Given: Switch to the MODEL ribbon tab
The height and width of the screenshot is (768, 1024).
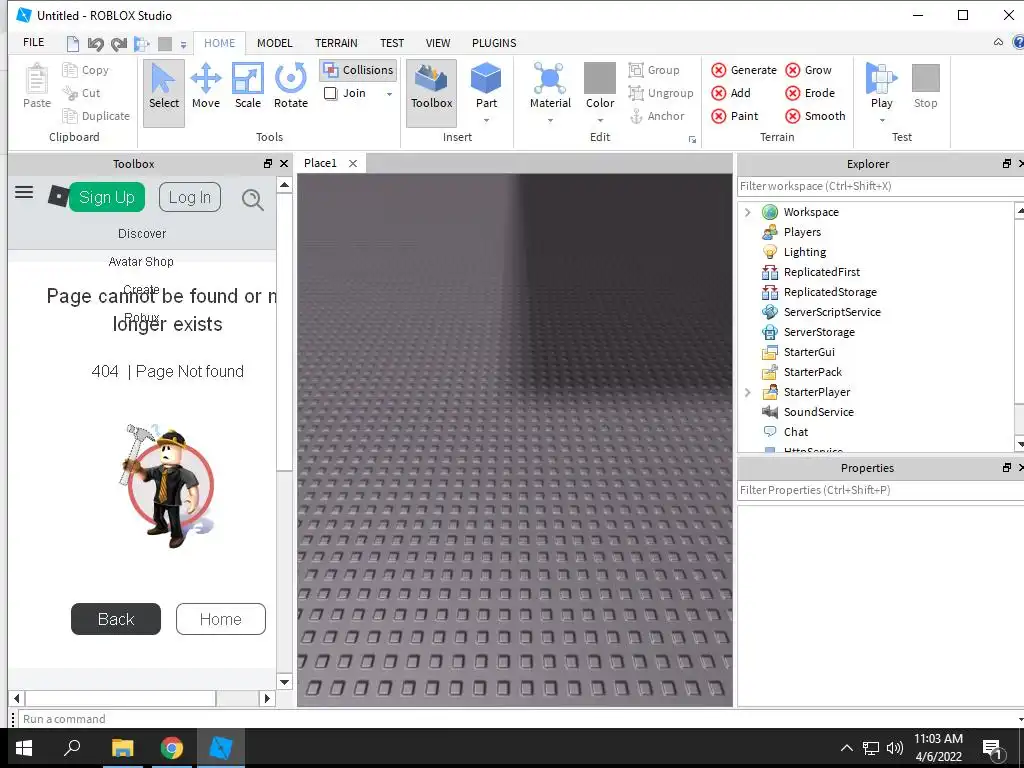Looking at the screenshot, I should (x=274, y=43).
